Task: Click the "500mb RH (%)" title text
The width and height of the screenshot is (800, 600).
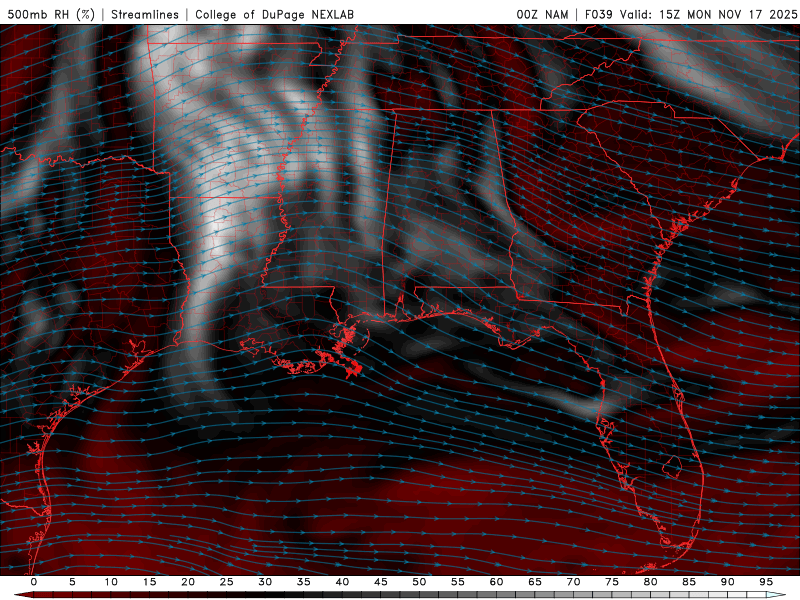Action: click(x=51, y=14)
